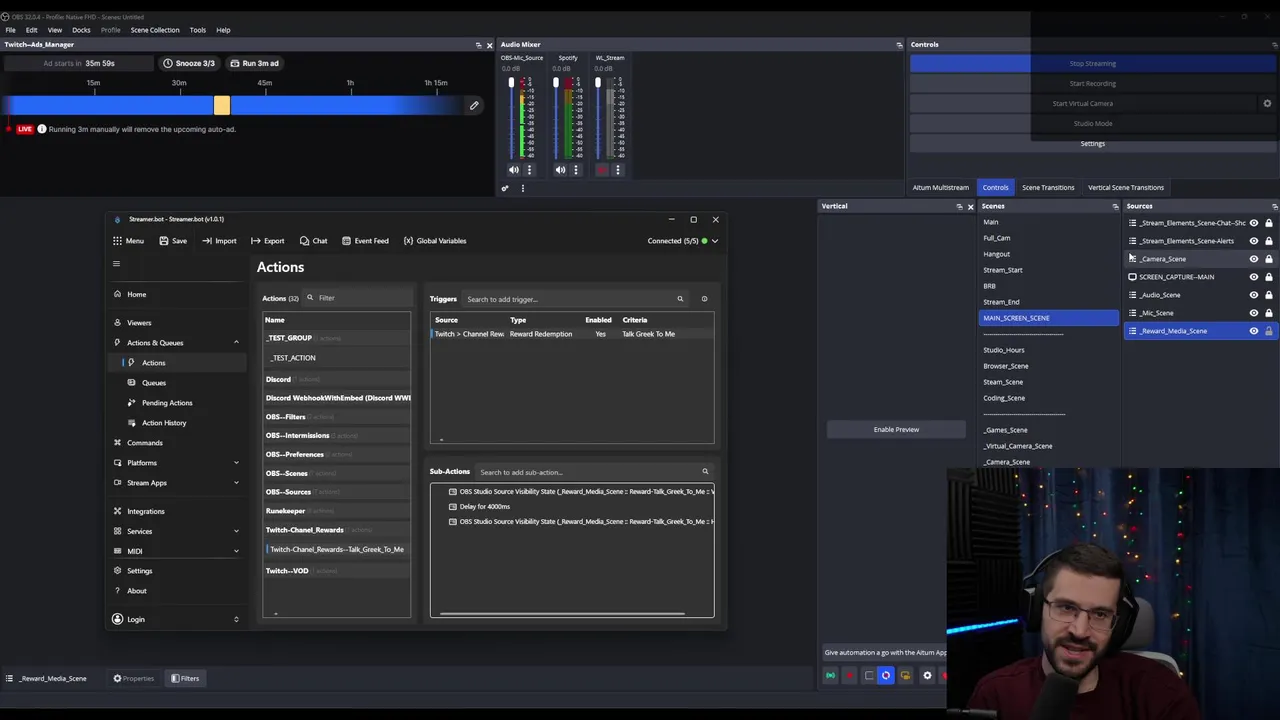Click Filters button in source toolbar
This screenshot has height=720, width=1280.
tap(184, 678)
